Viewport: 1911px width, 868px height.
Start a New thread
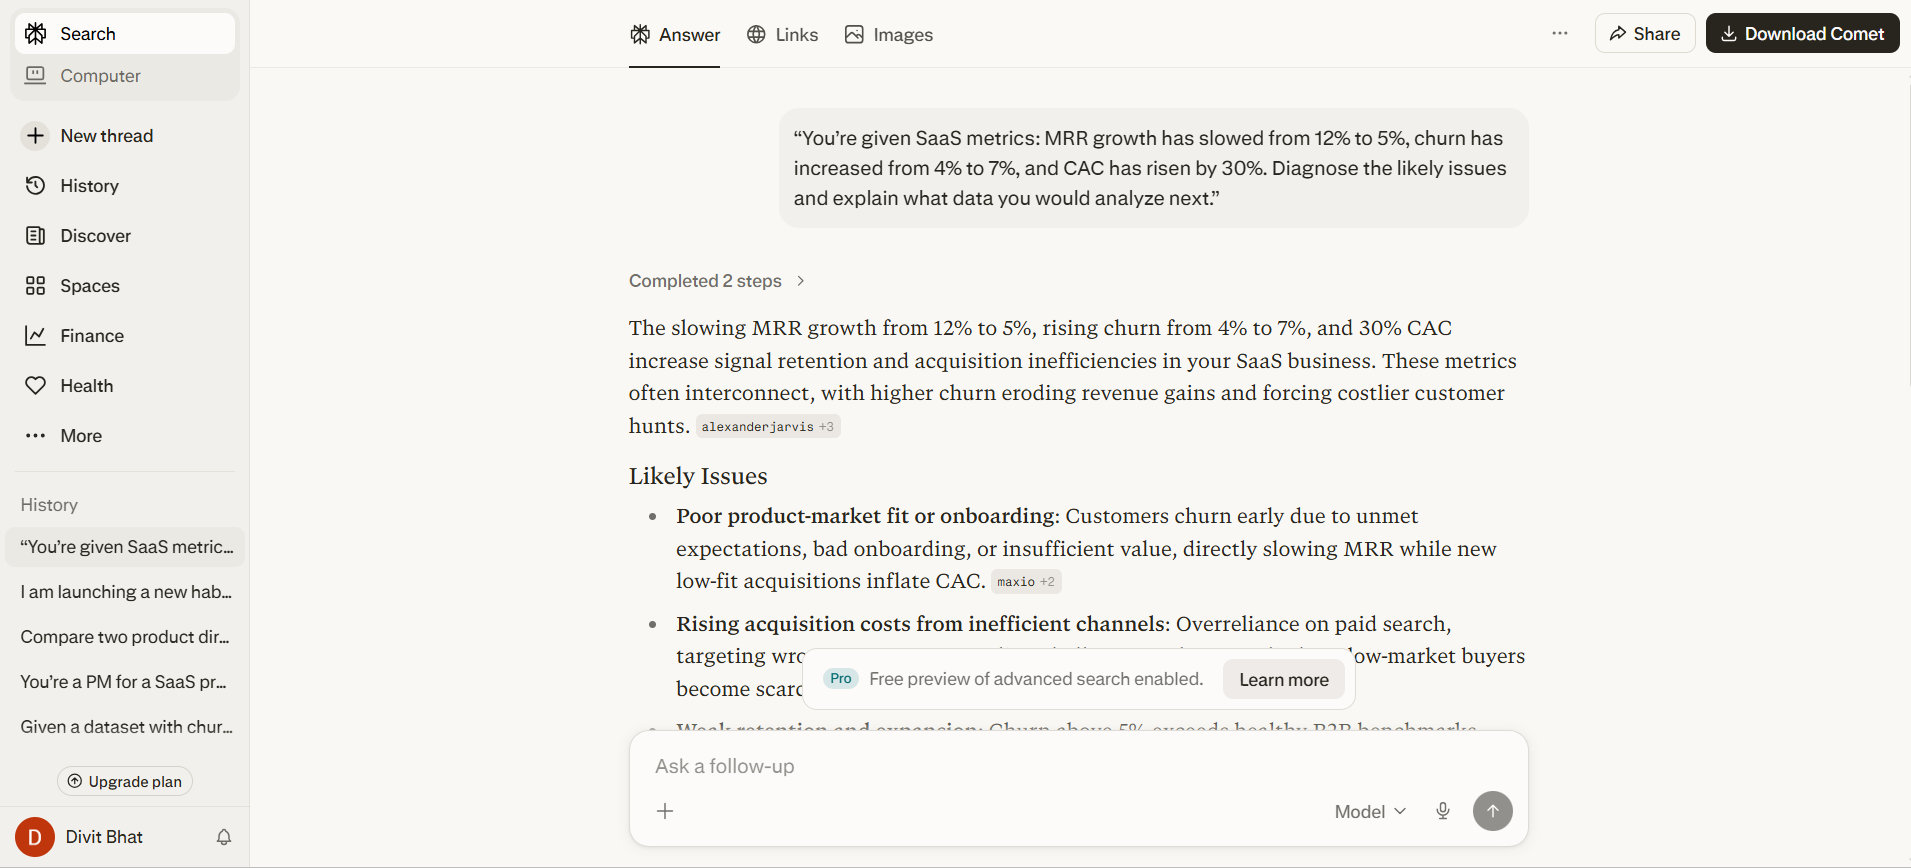pos(106,135)
